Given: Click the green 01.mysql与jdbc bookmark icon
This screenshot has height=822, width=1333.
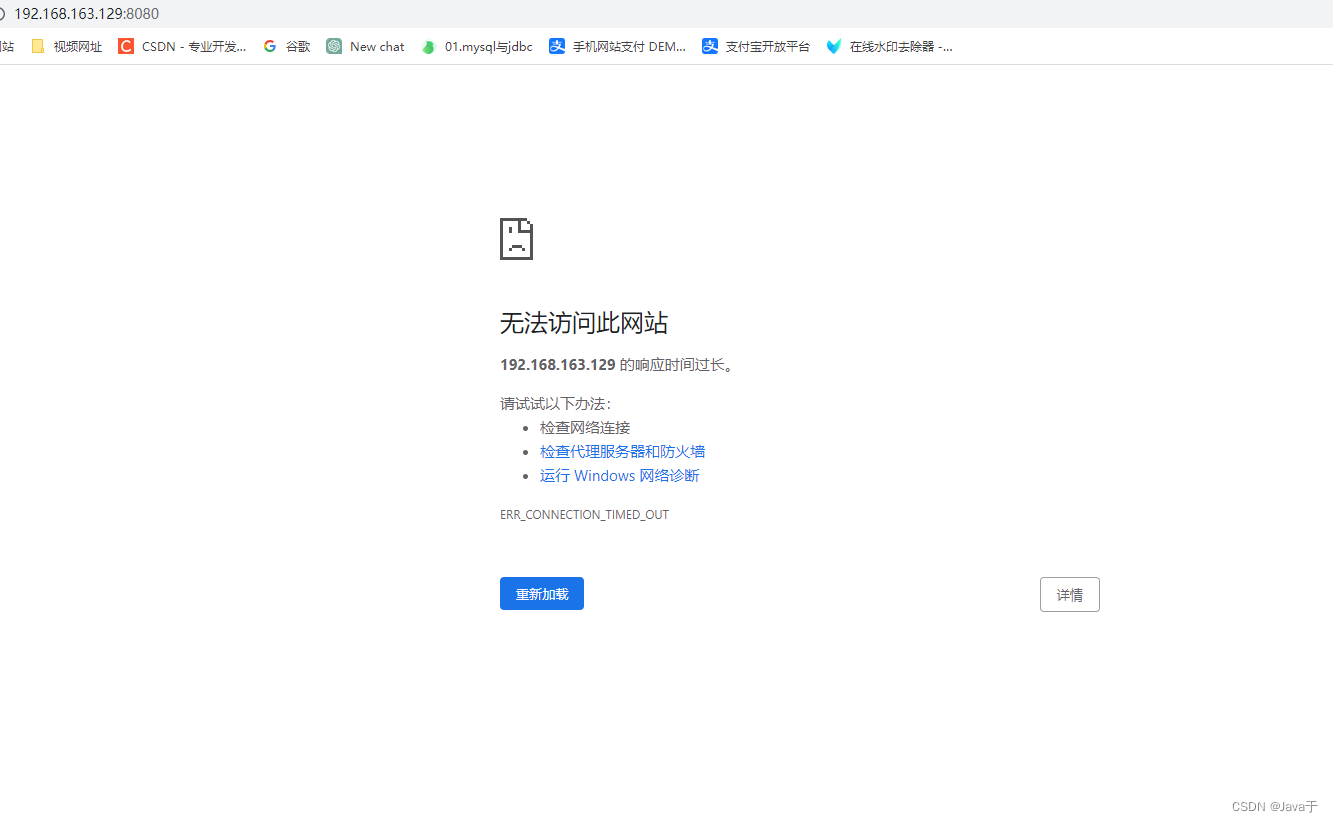Looking at the screenshot, I should point(428,46).
